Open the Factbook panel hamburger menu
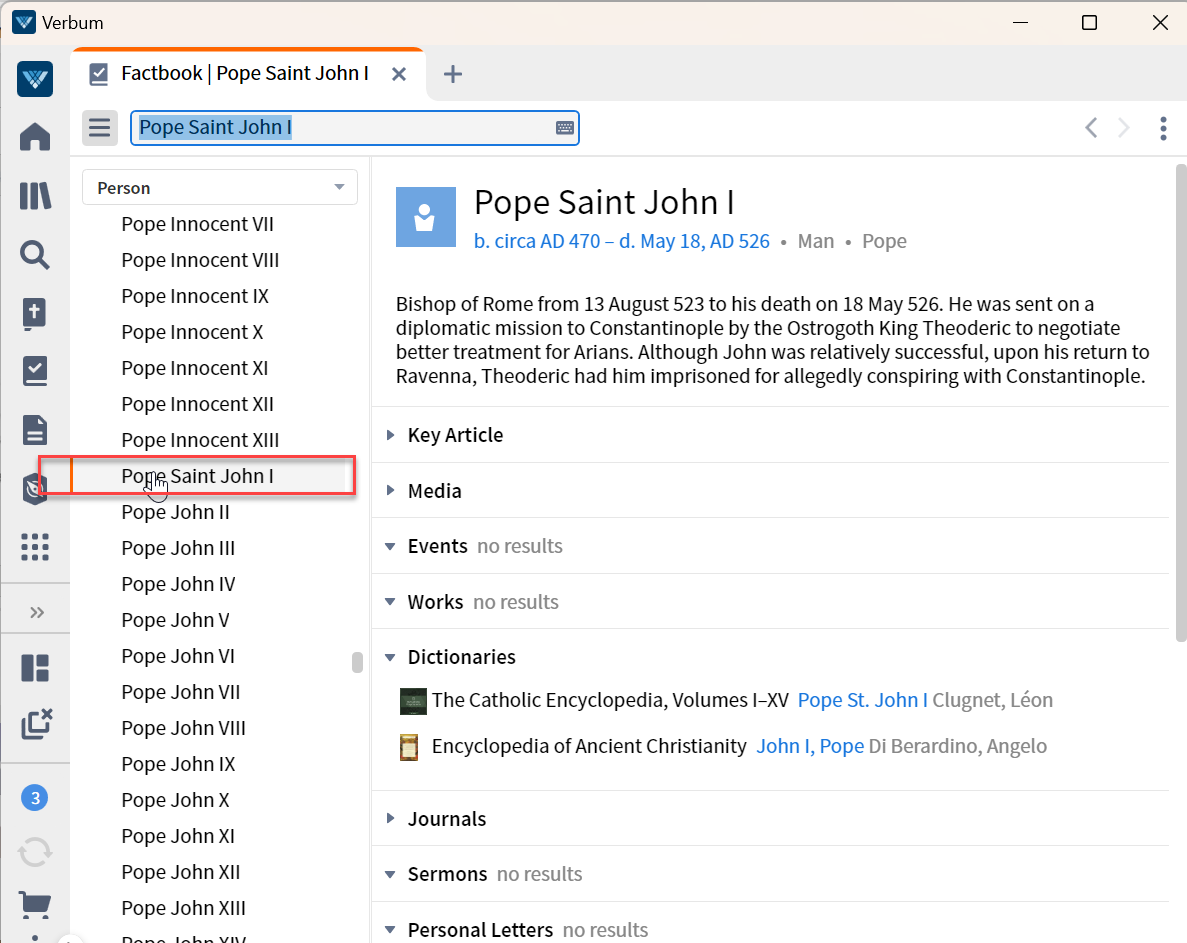 tap(100, 127)
